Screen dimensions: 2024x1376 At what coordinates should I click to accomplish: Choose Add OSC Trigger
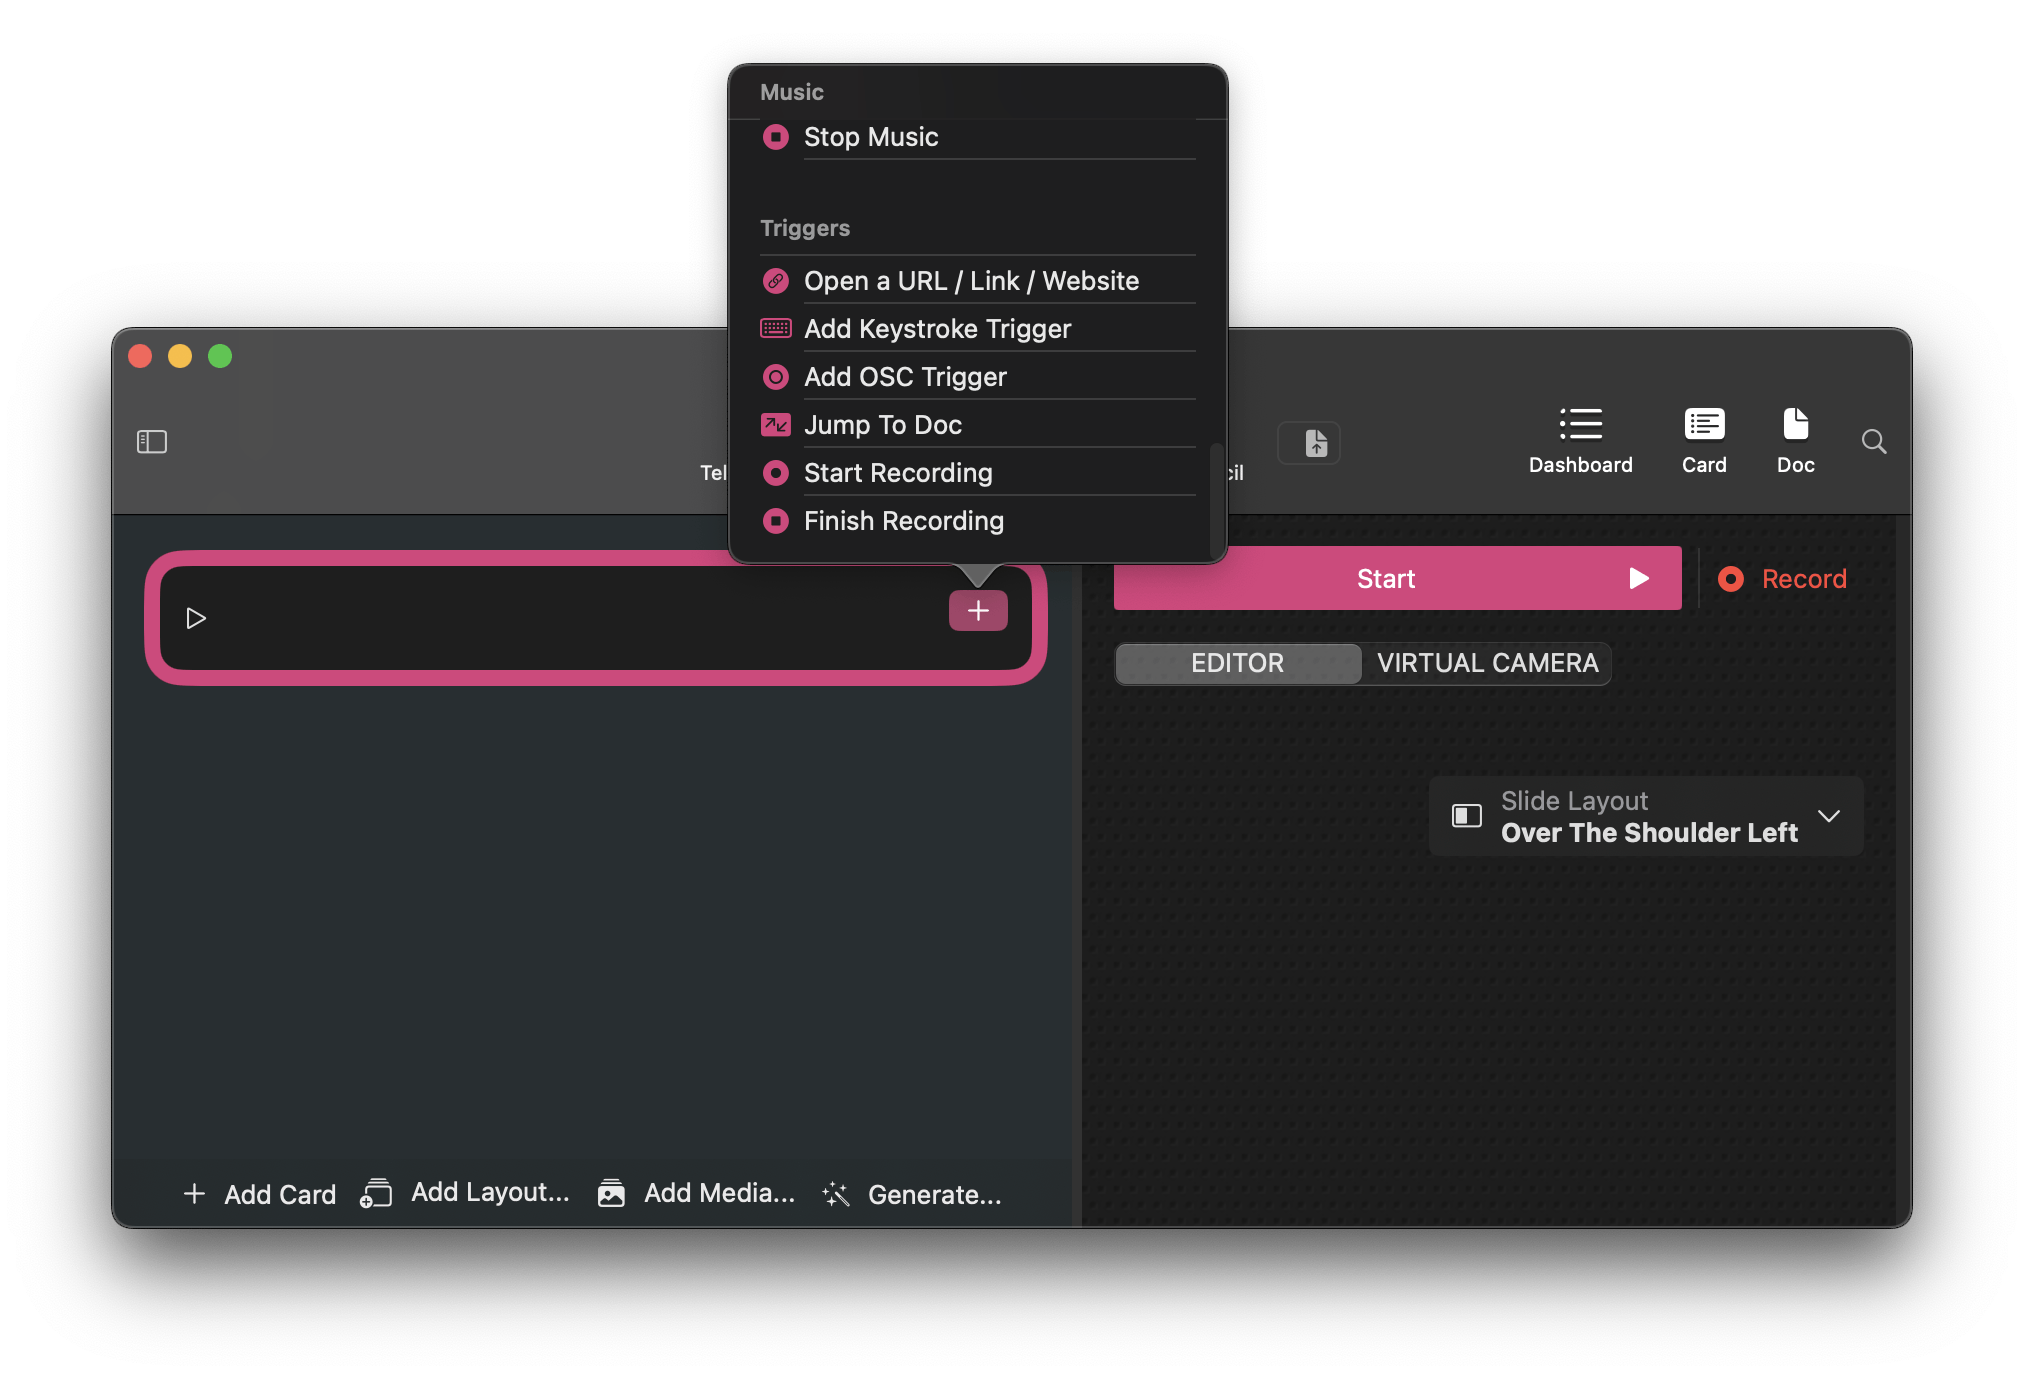[x=977, y=377]
